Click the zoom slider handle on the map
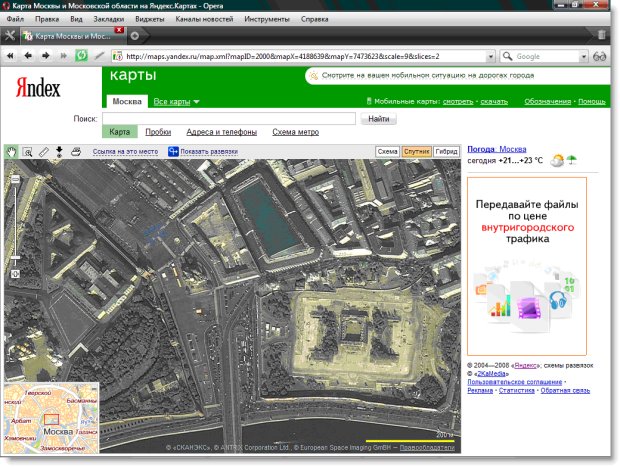 point(15,257)
